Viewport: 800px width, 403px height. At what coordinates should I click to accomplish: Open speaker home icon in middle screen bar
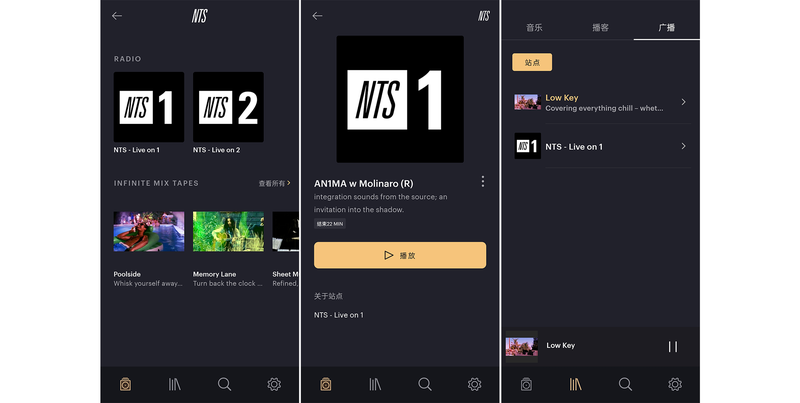click(326, 384)
